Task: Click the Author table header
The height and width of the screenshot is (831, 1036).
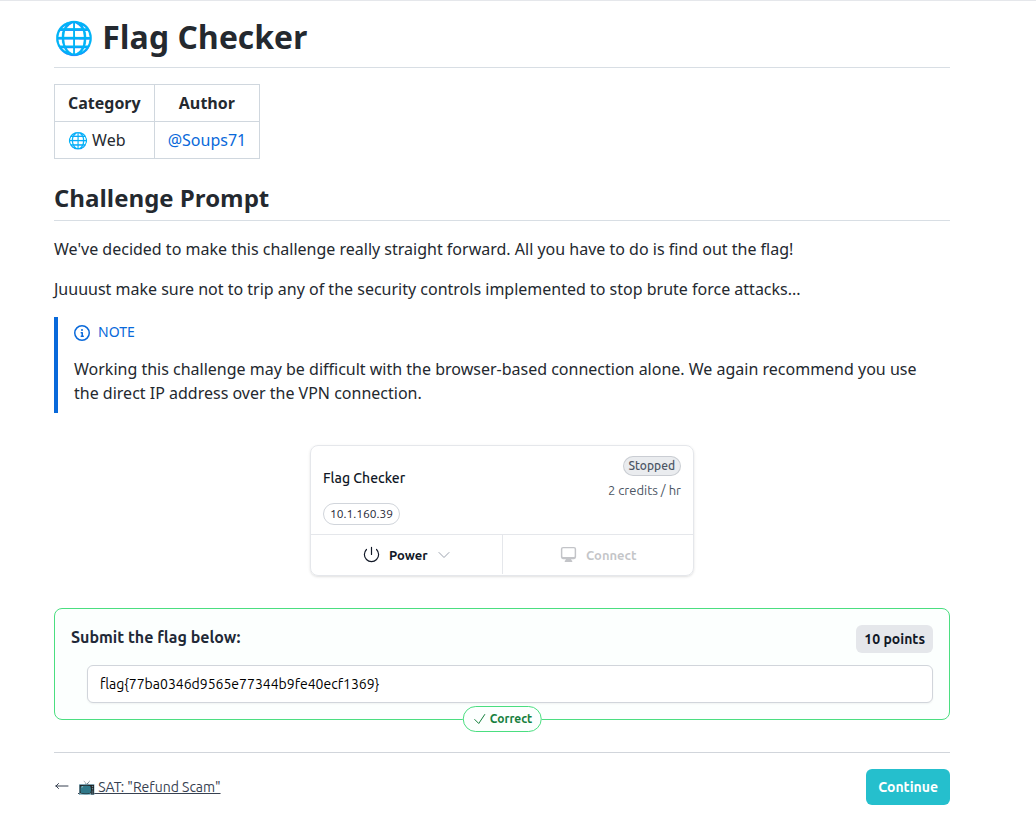Action: click(206, 103)
